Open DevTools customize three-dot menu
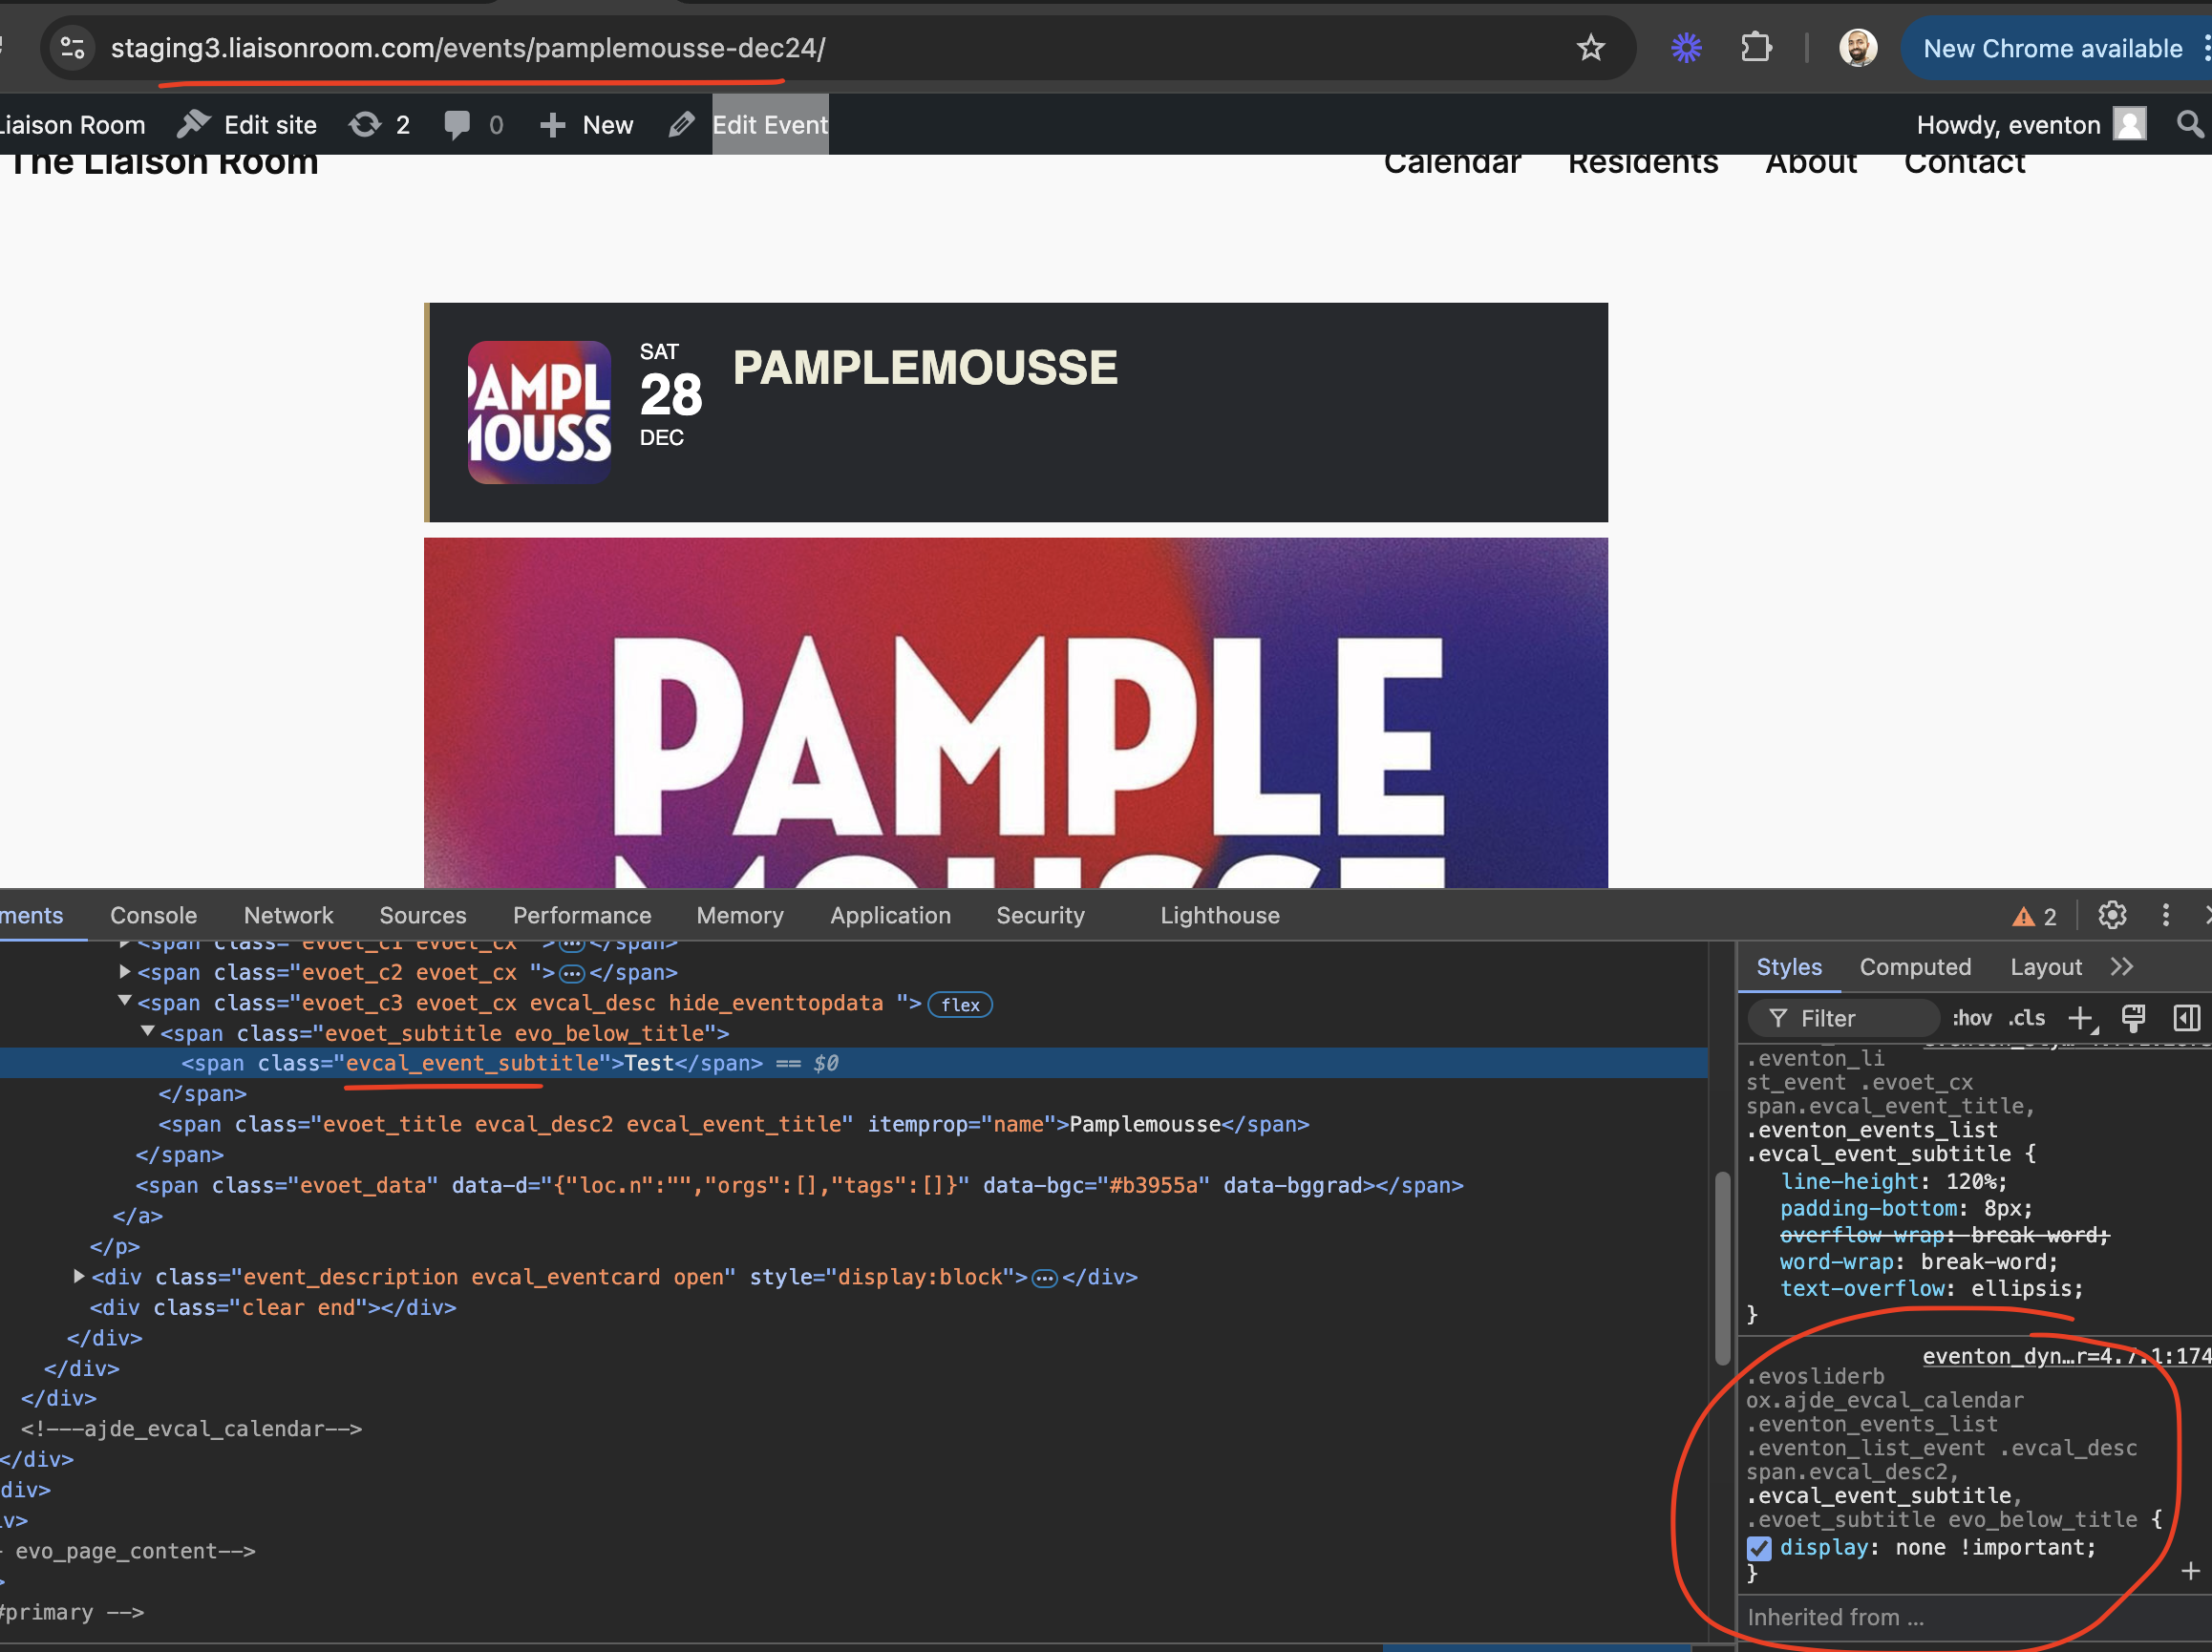Screen dimensions: 2212x1652 click(x=2165, y=915)
